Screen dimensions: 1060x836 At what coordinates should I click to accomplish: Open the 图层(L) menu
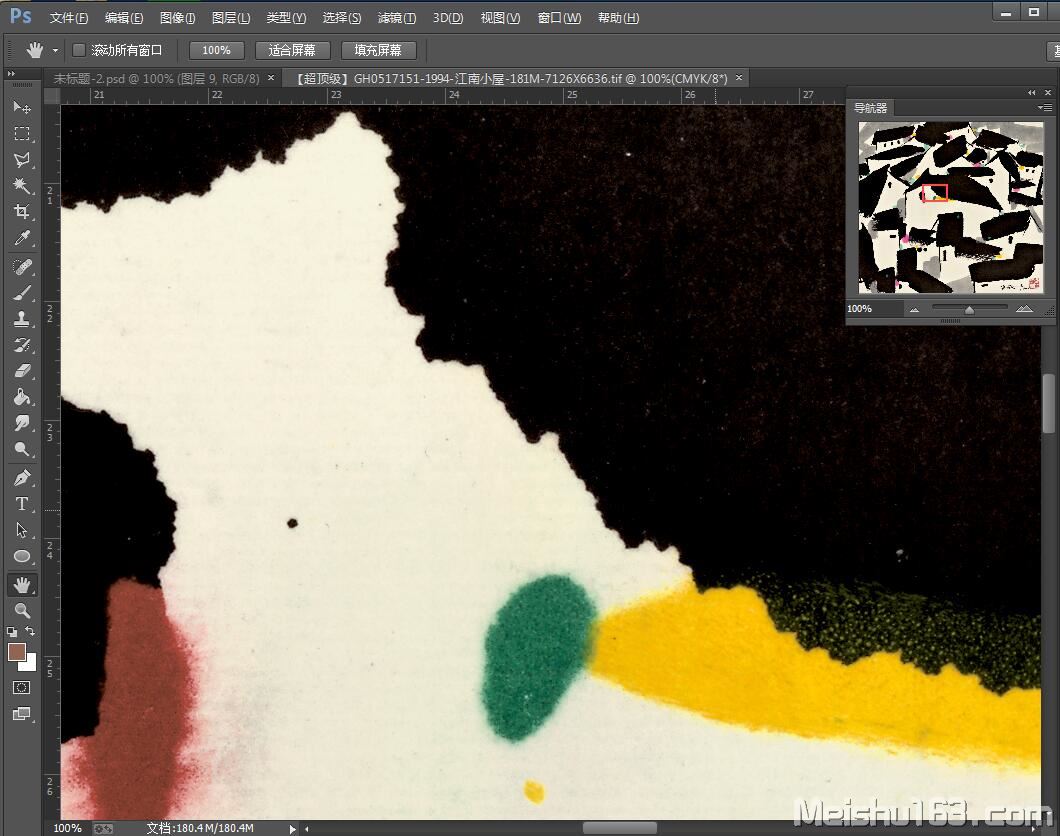(x=231, y=18)
